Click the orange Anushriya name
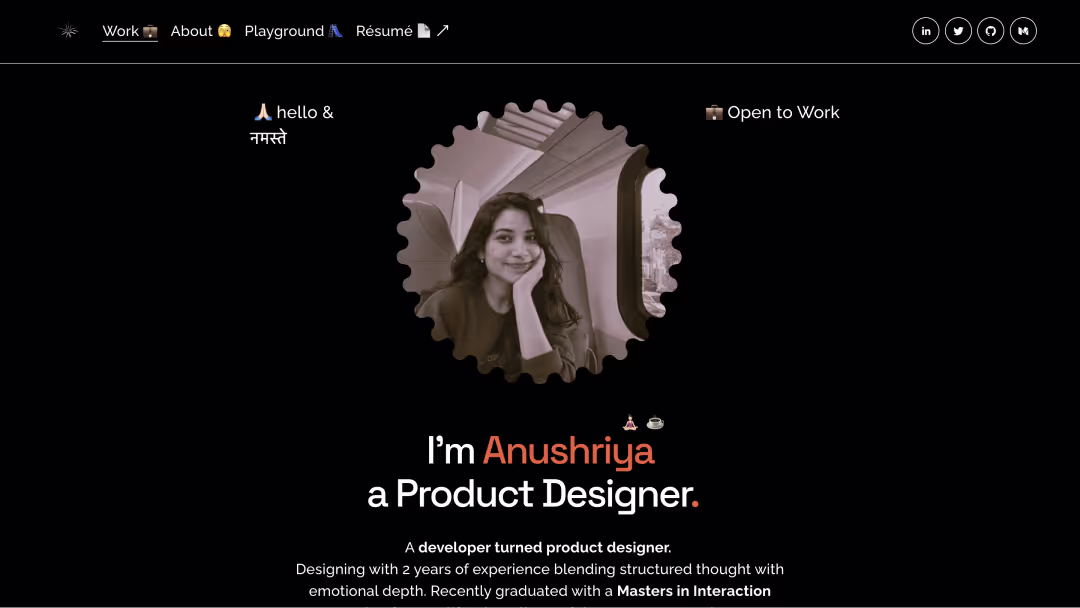 click(568, 451)
